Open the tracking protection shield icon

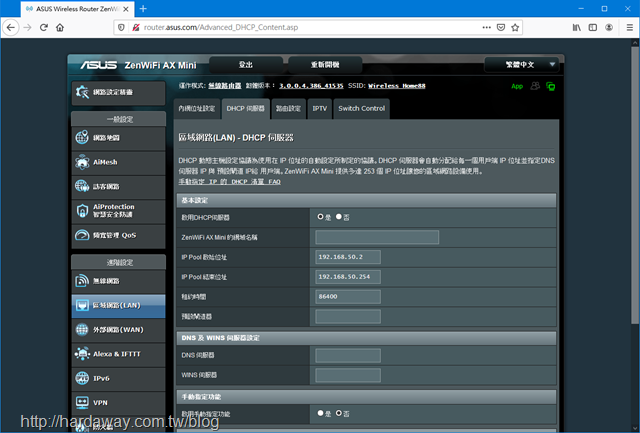(121, 27)
